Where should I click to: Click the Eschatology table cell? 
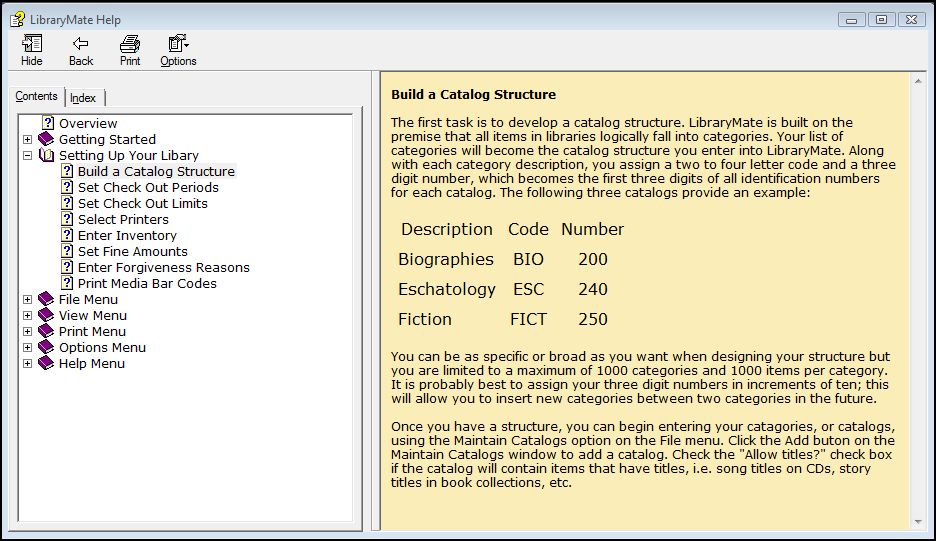coord(447,289)
